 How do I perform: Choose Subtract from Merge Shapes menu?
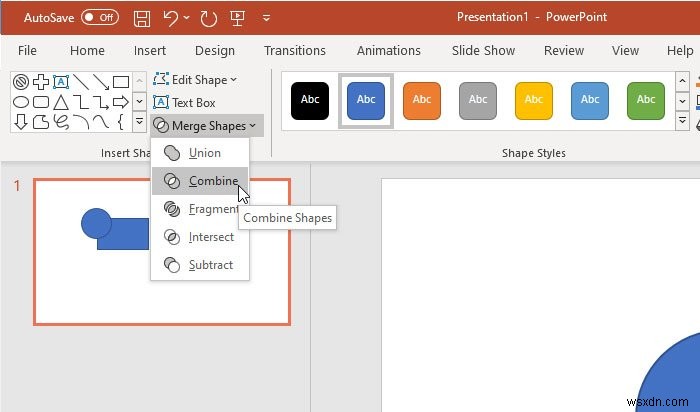point(200,265)
